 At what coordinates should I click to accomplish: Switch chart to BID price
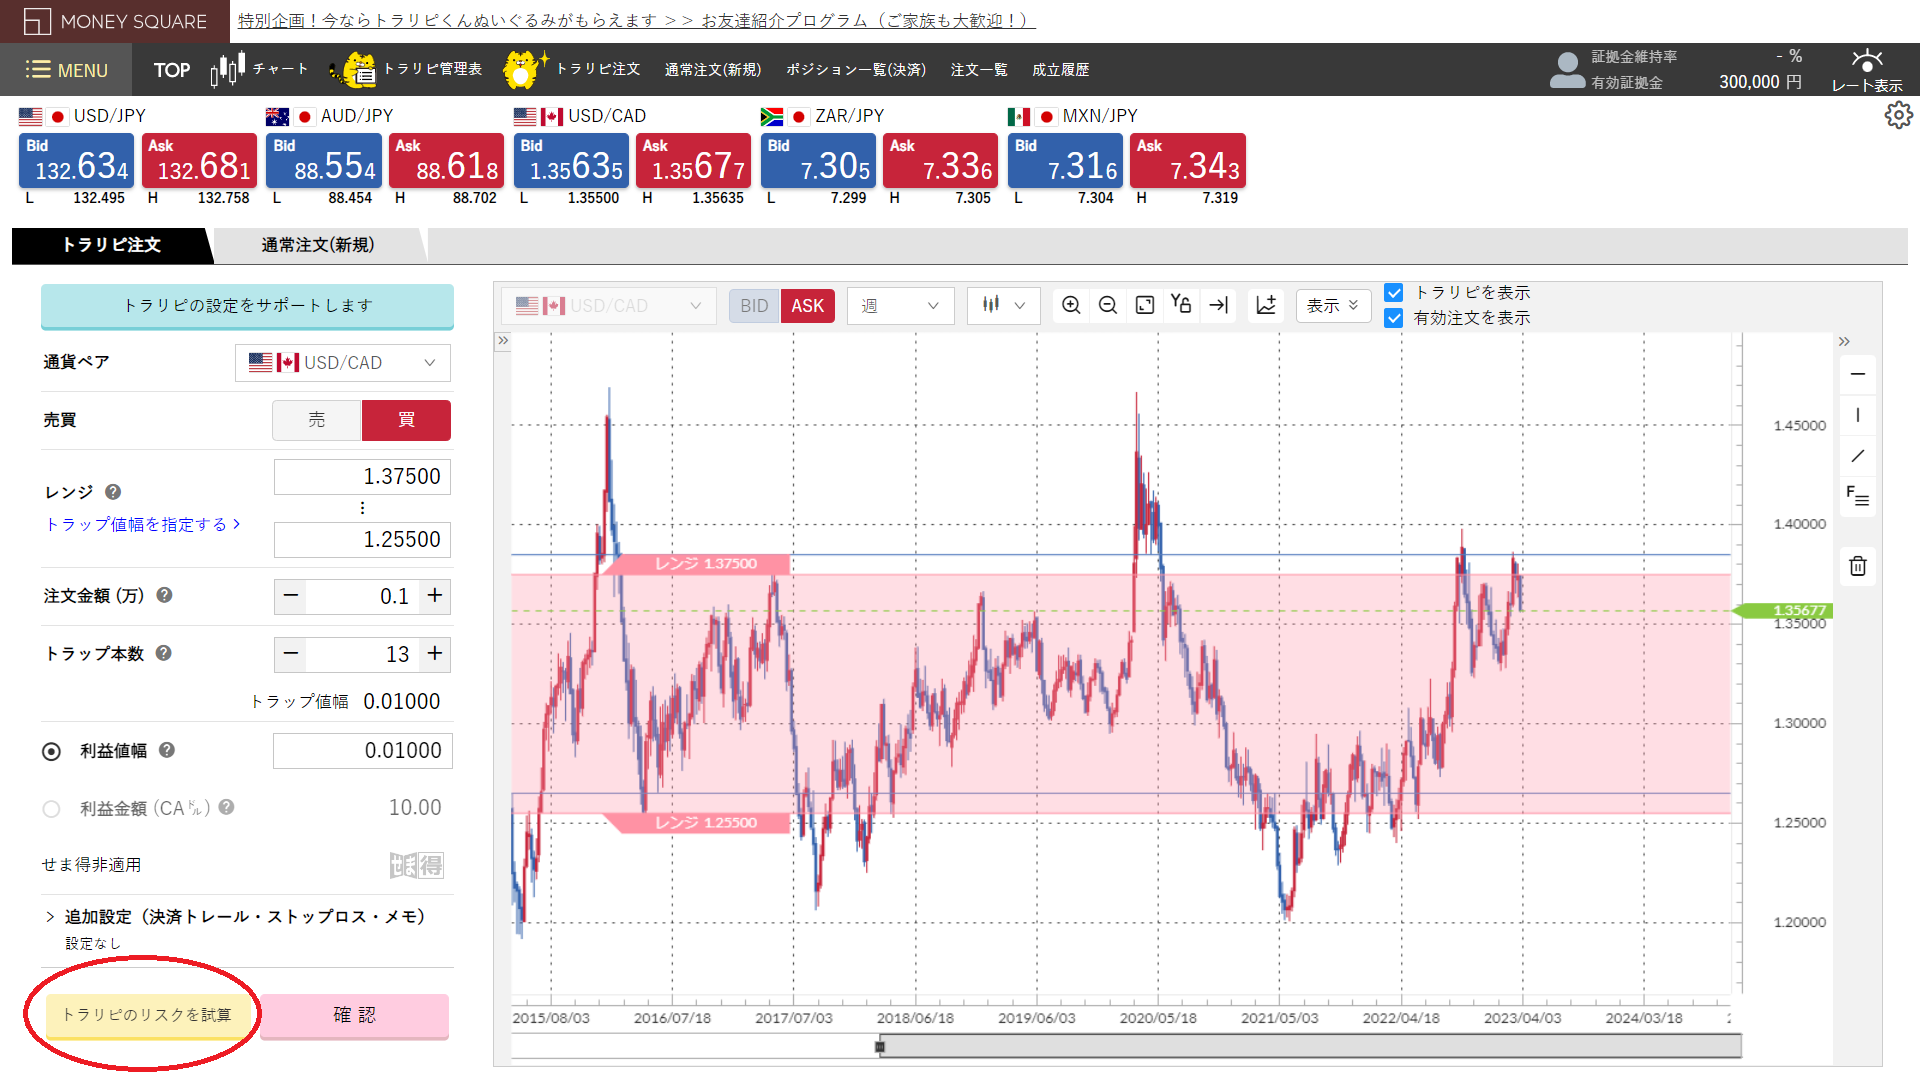[x=754, y=306]
